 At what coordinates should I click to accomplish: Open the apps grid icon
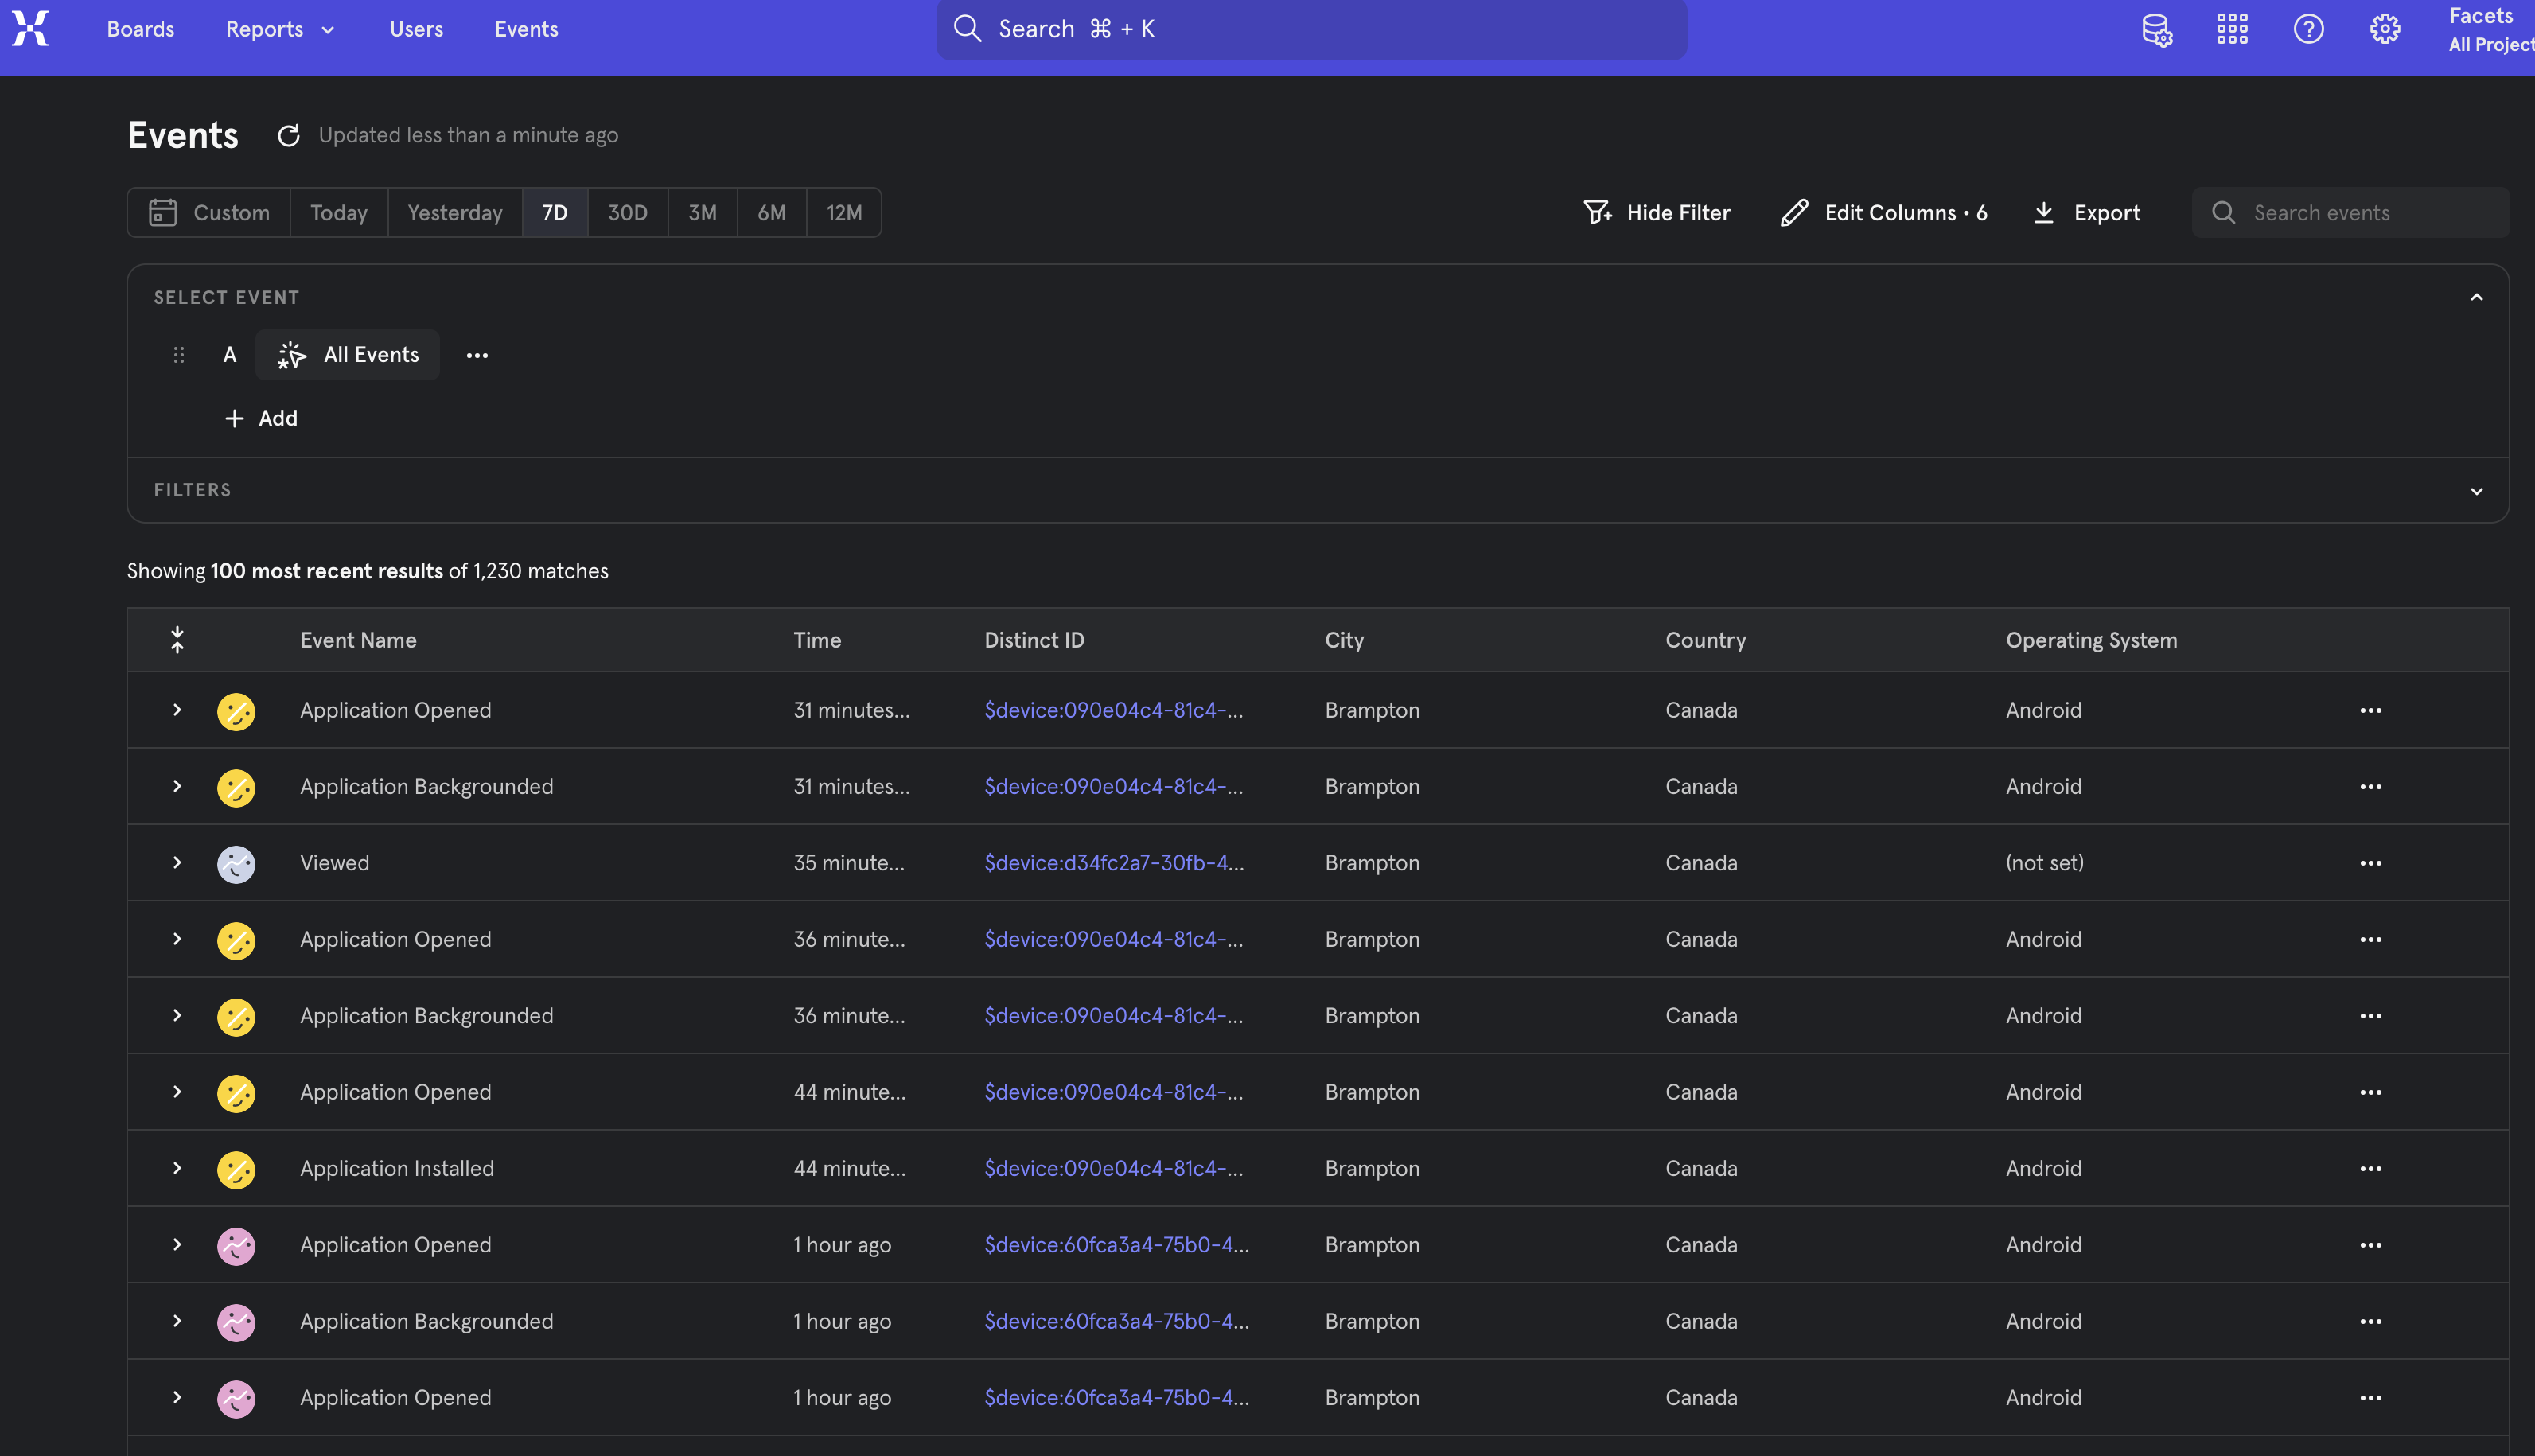pyautogui.click(x=2232, y=29)
